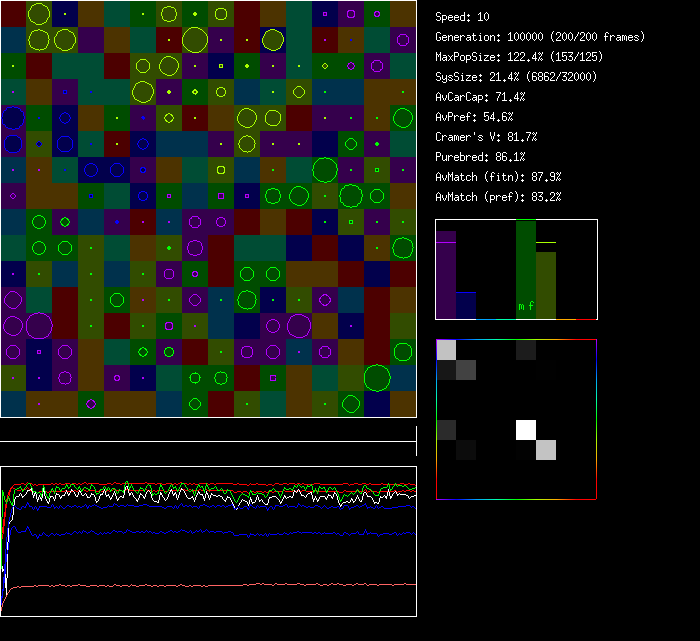
Task: Click the 'Speed: 10' readout
Action: 463,17
